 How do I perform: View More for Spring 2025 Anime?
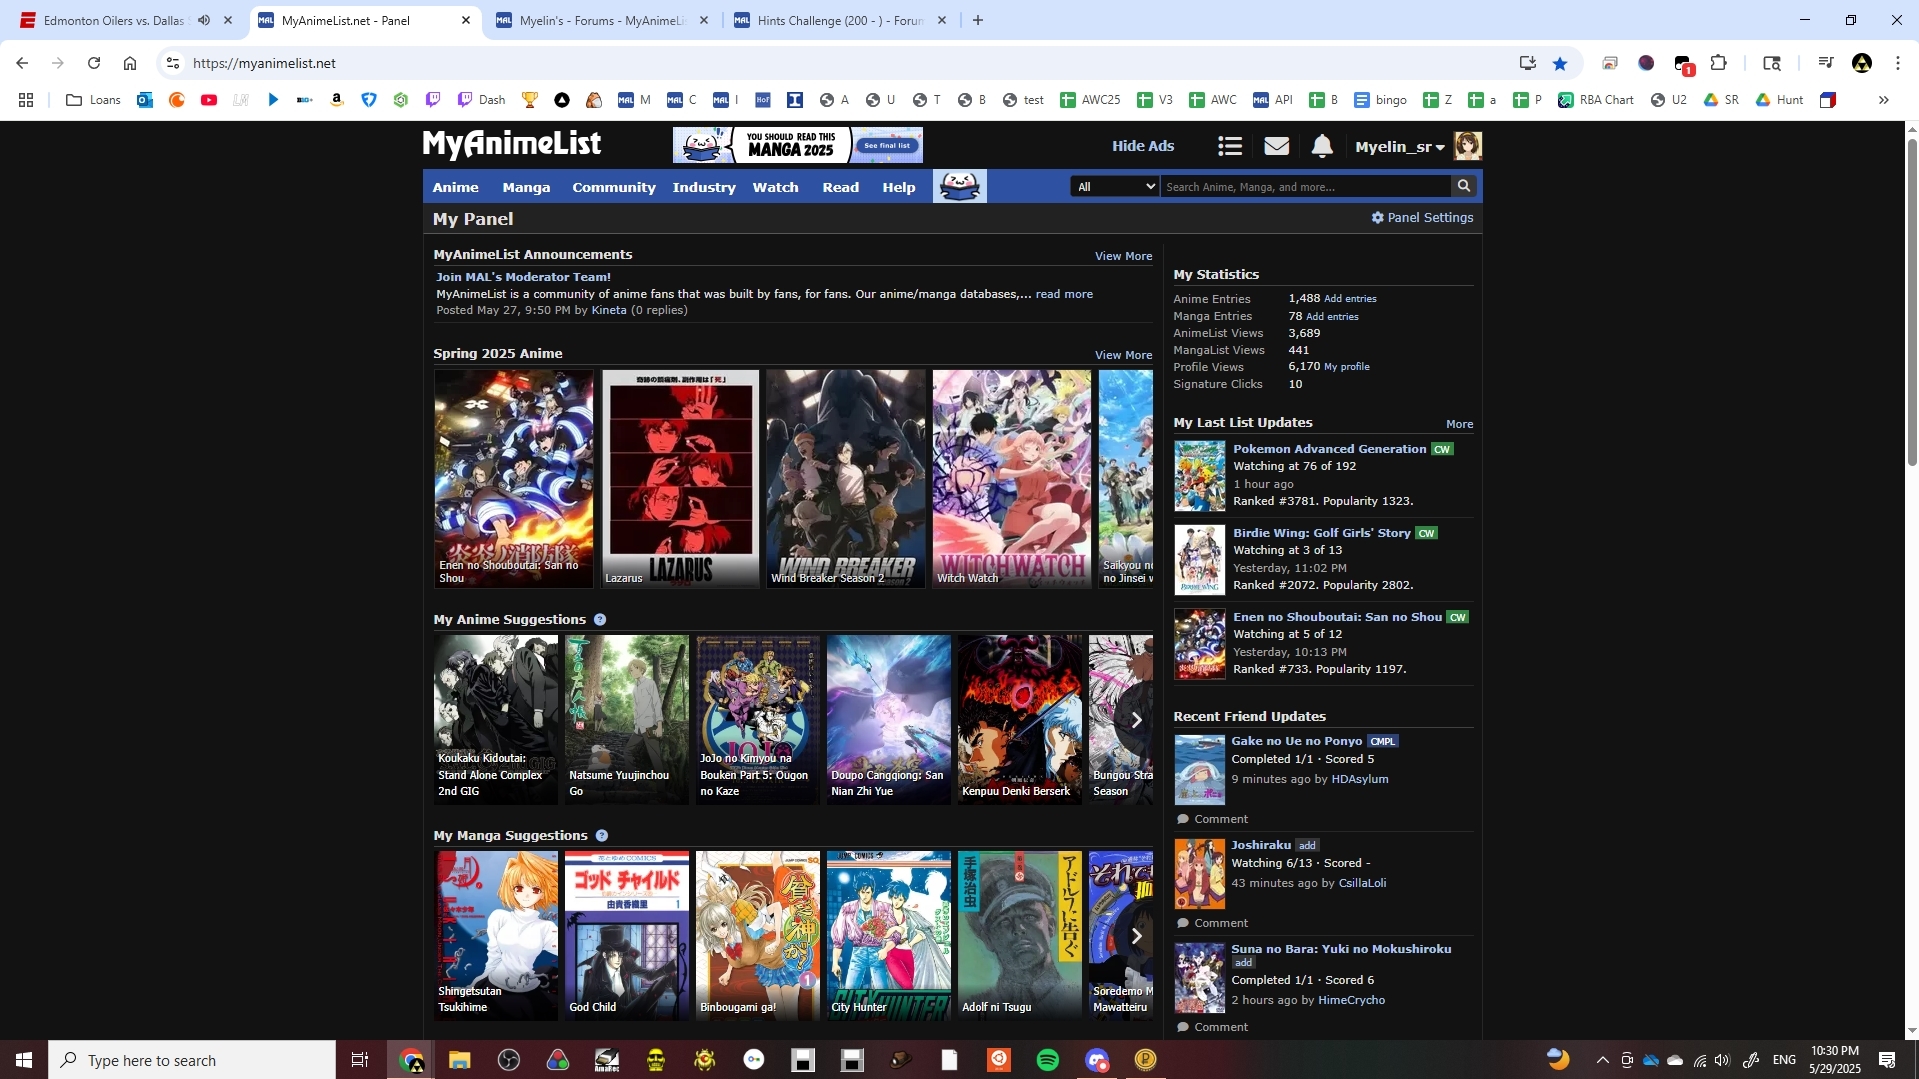click(x=1123, y=355)
